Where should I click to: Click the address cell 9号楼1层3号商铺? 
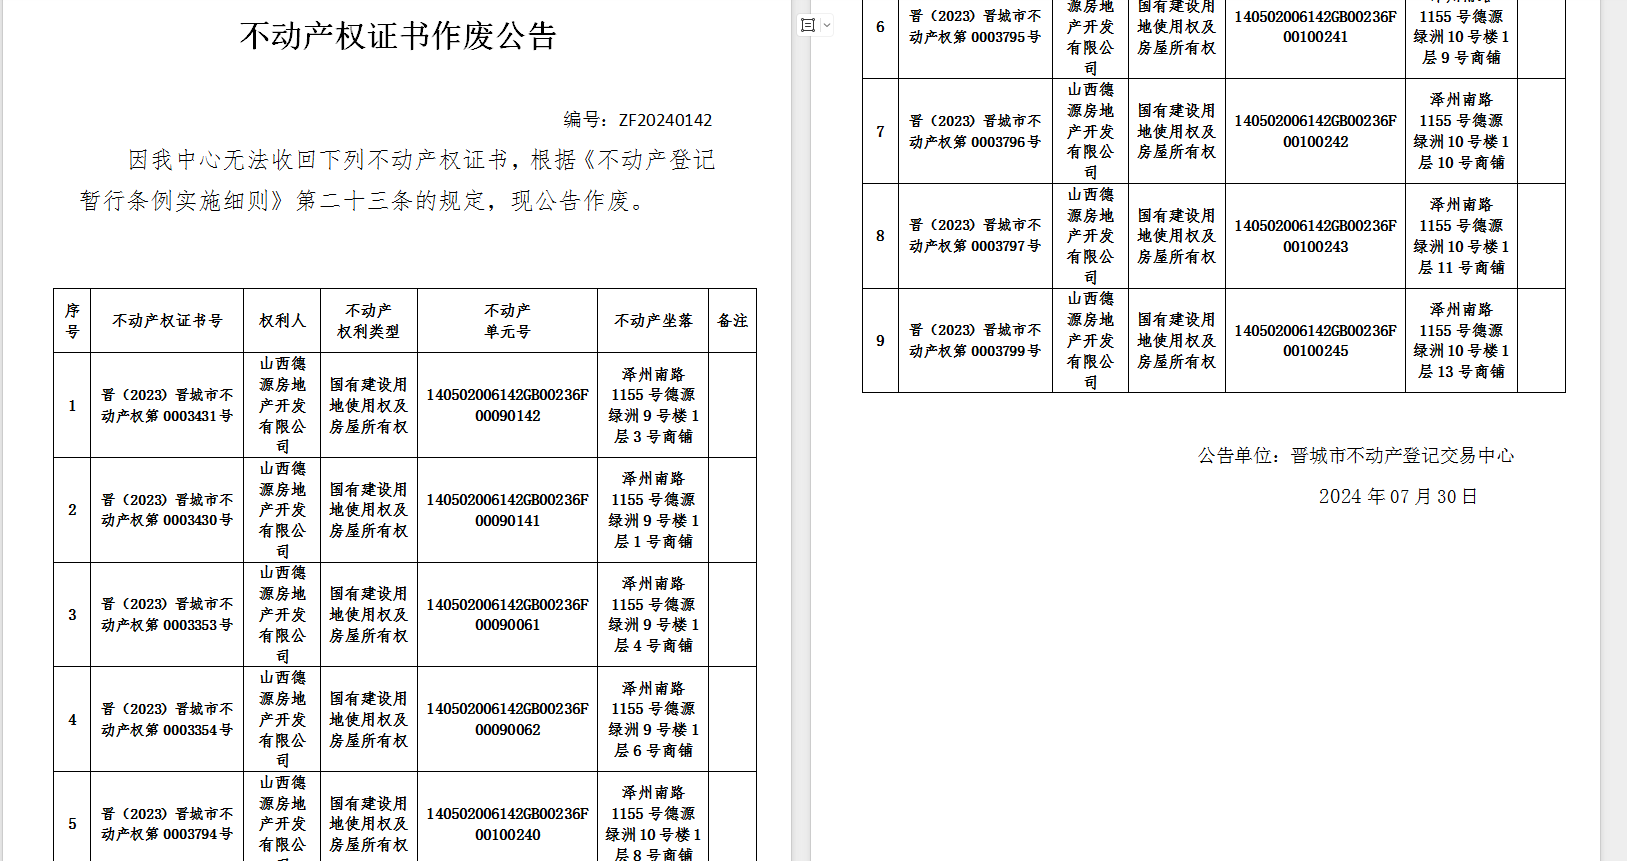coord(653,405)
